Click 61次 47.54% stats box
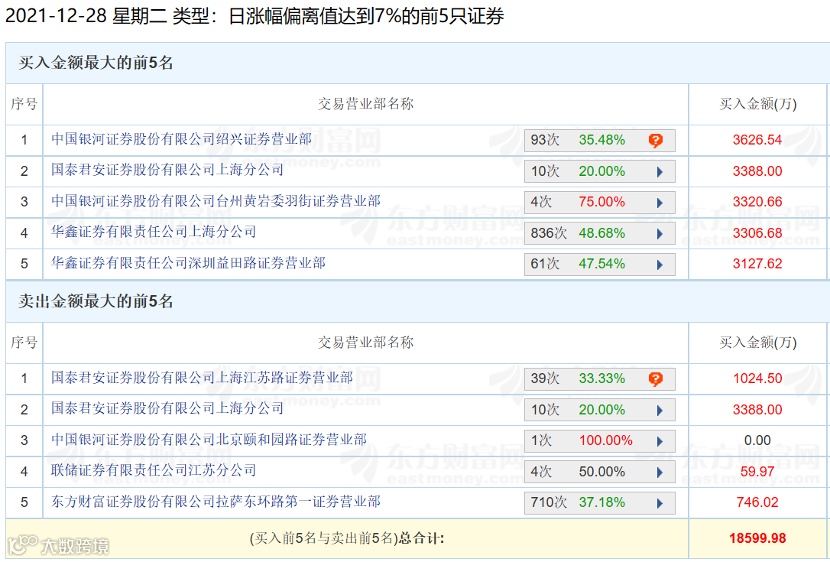 point(600,264)
